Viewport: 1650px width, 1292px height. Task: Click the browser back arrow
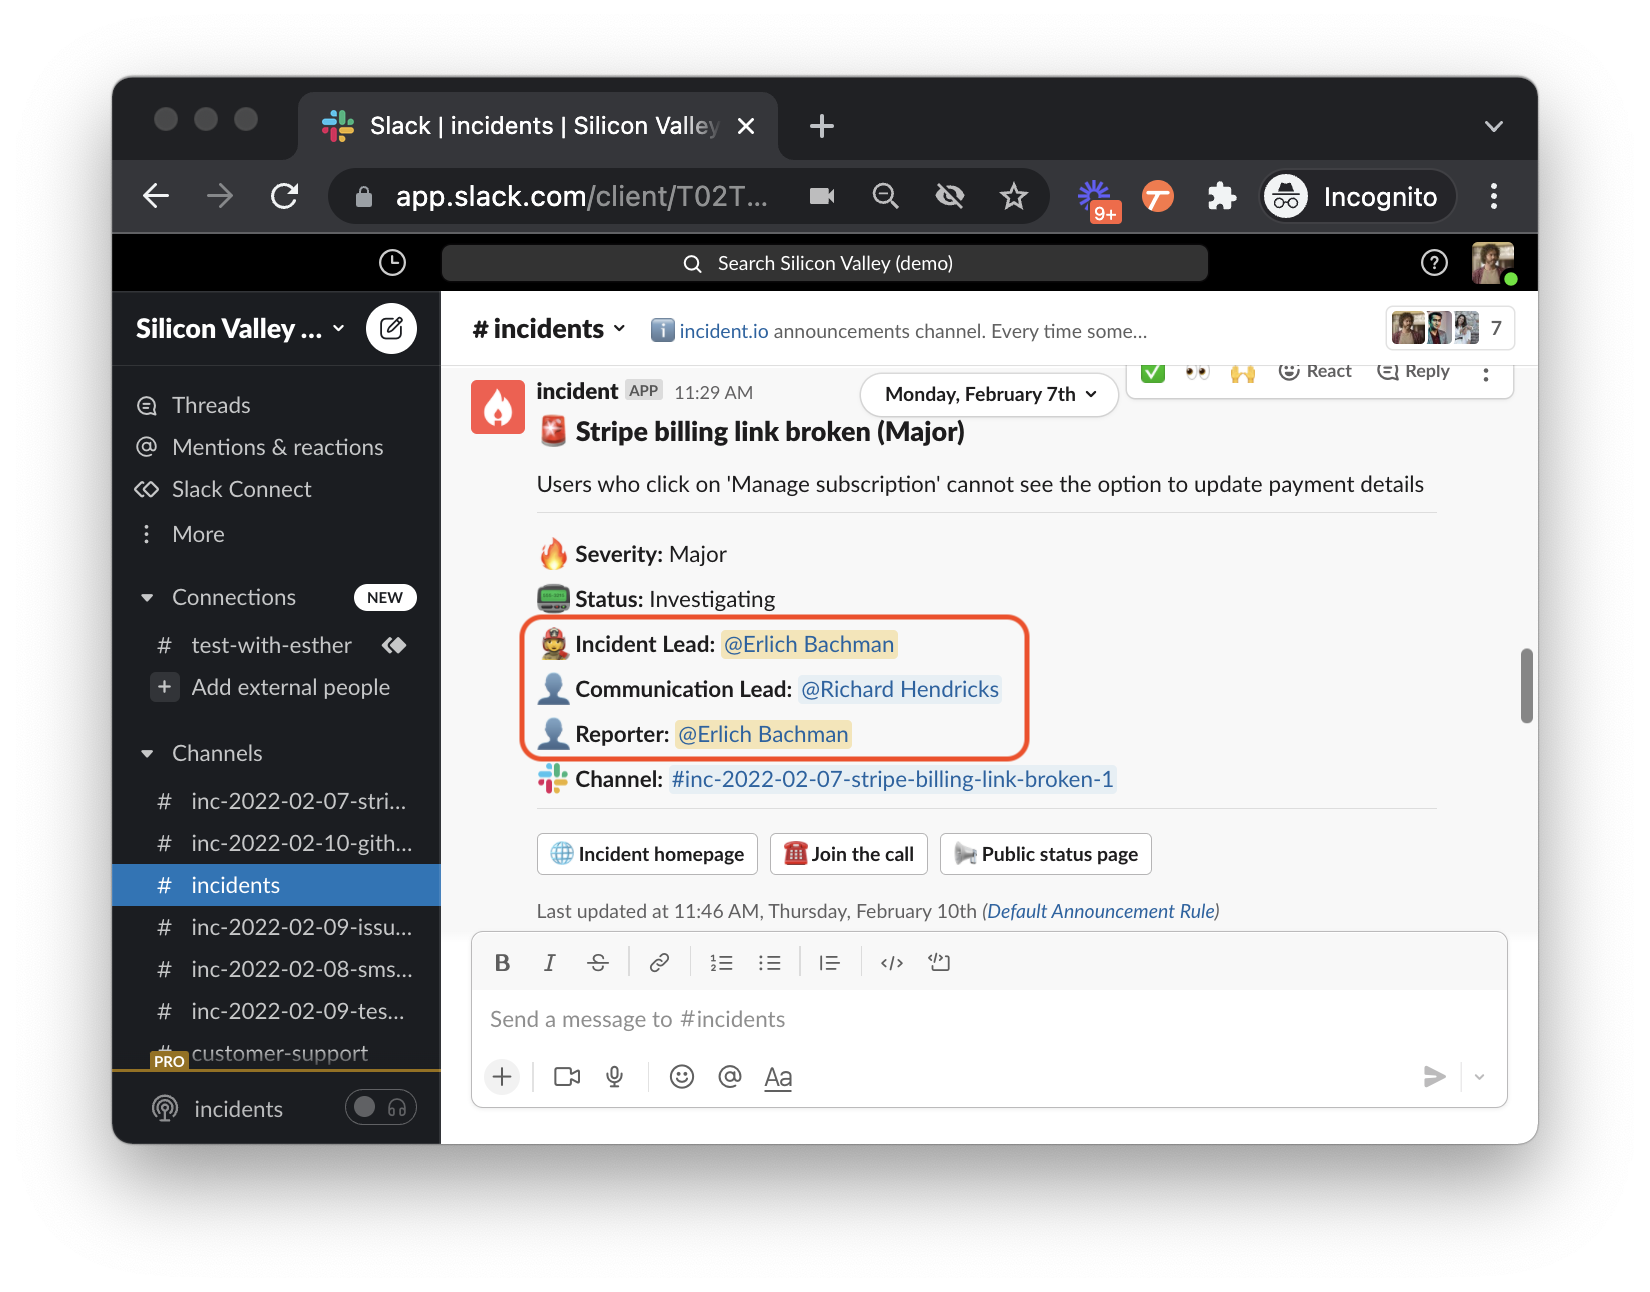coord(156,196)
